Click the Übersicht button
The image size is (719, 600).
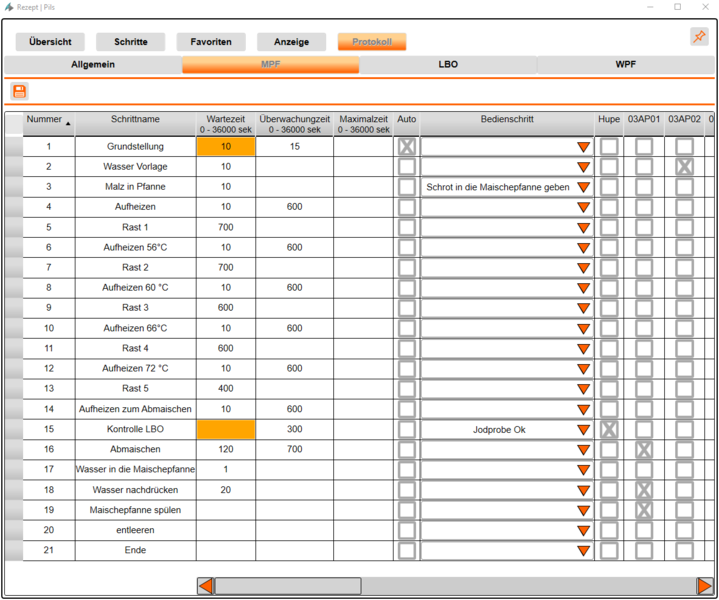tap(50, 42)
